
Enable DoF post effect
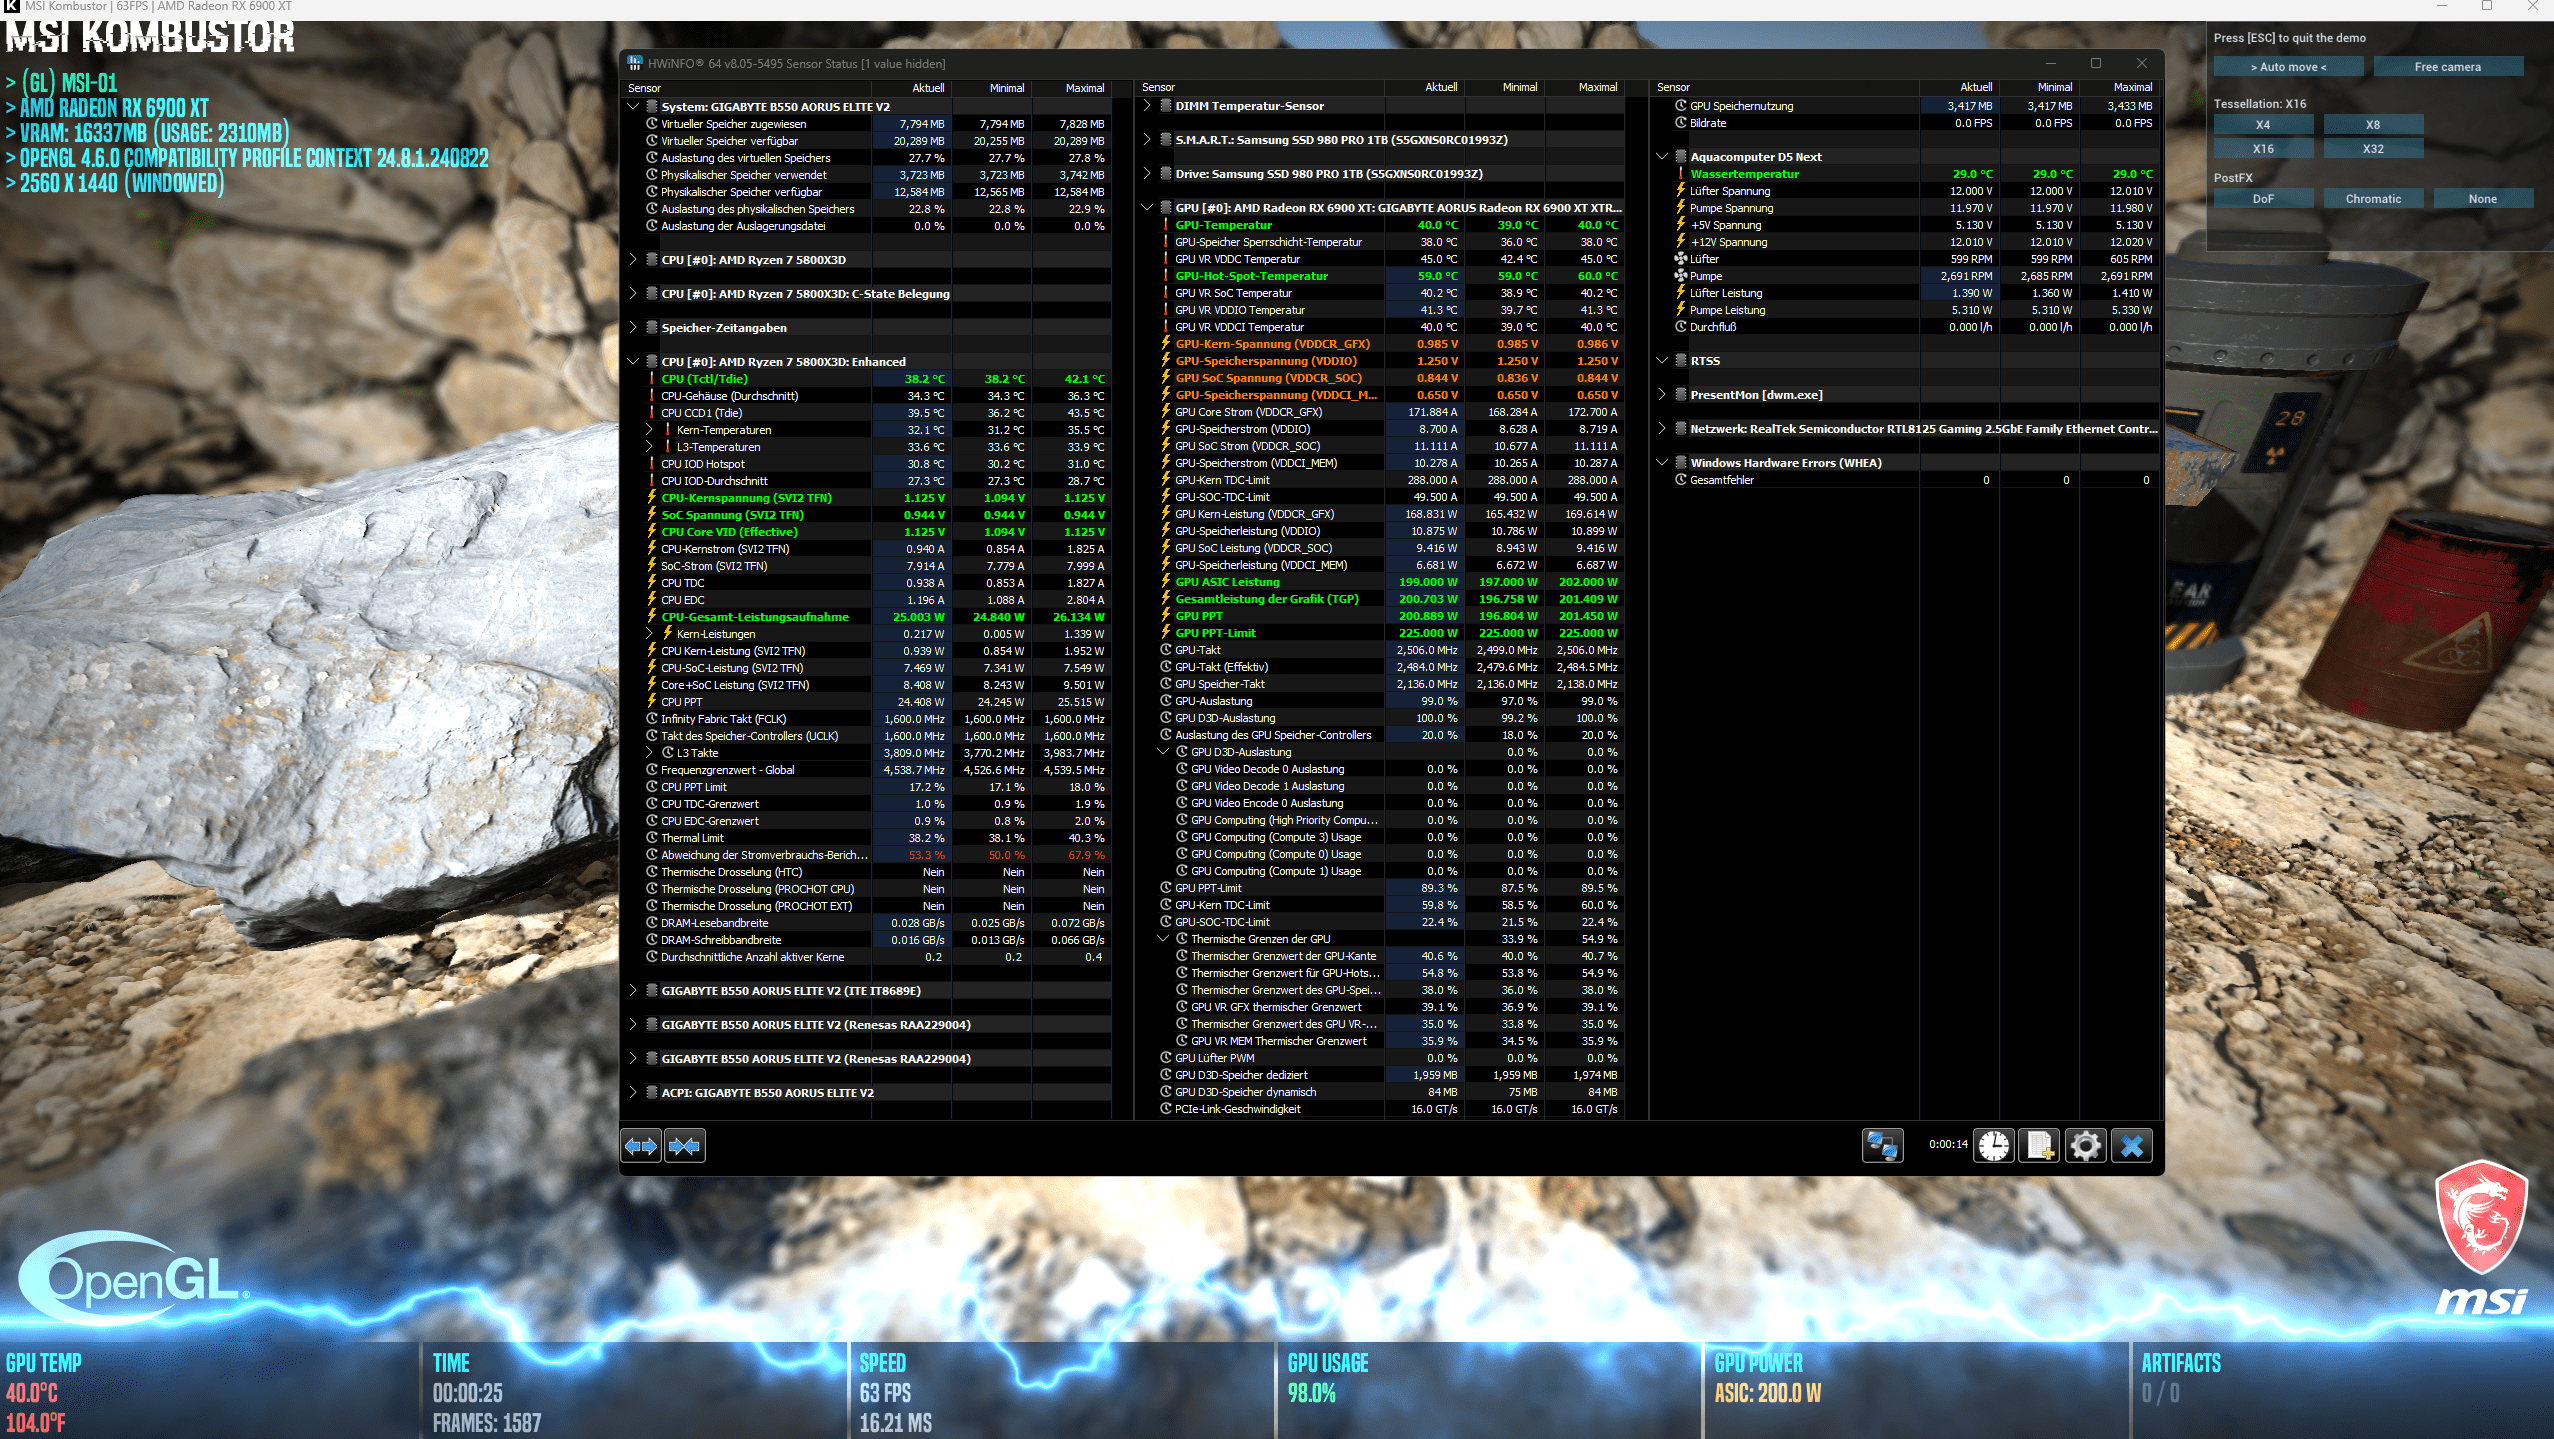tap(2263, 199)
